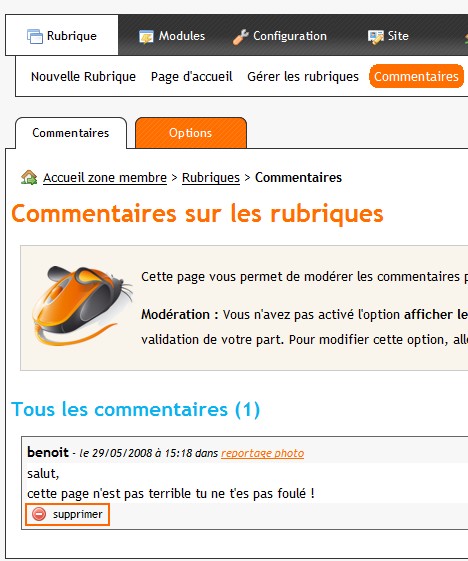This screenshot has height=561, width=468.
Task: Click the bold Modération : label
Action: coord(180,314)
